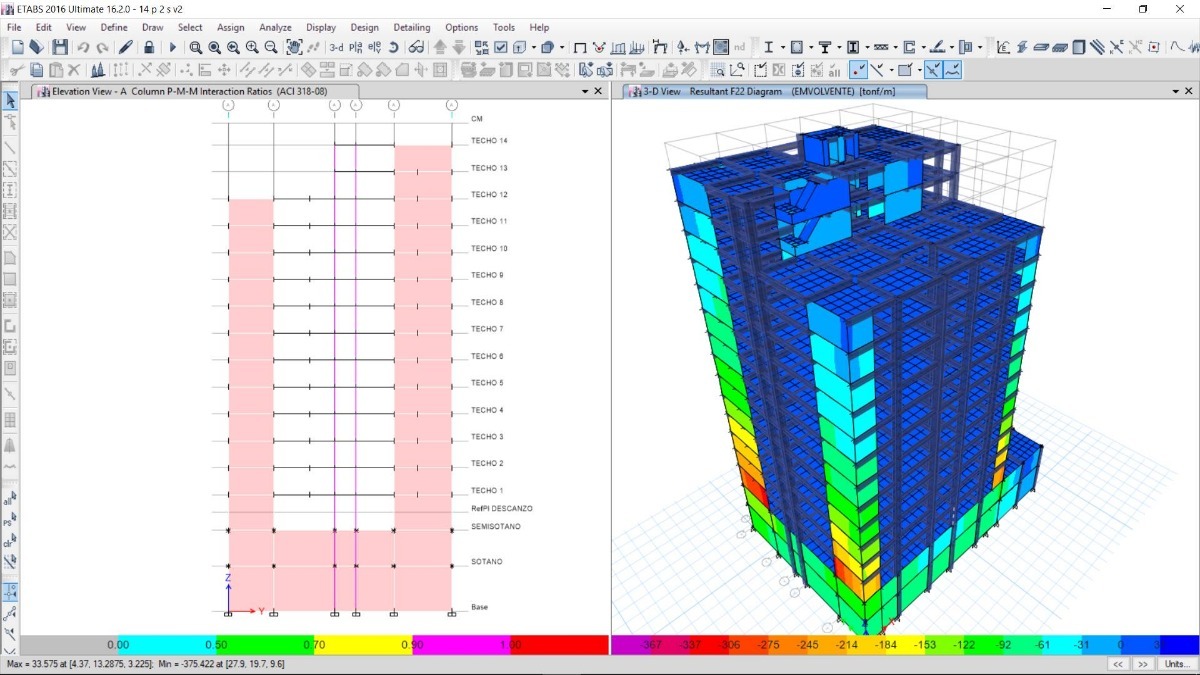Close the 3-D View panel
The height and width of the screenshot is (675, 1200).
coord(1190,91)
